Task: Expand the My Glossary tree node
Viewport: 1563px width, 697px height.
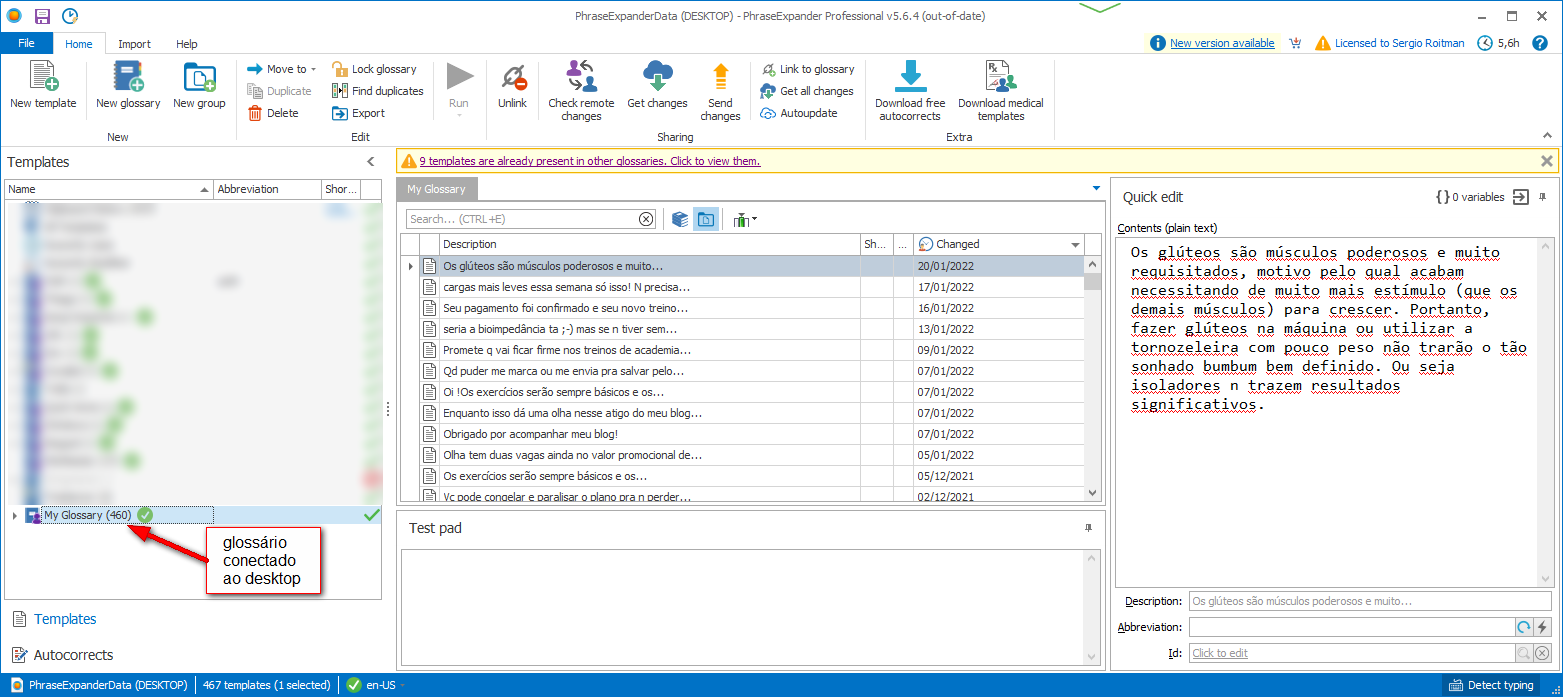Action: pyautogui.click(x=14, y=516)
